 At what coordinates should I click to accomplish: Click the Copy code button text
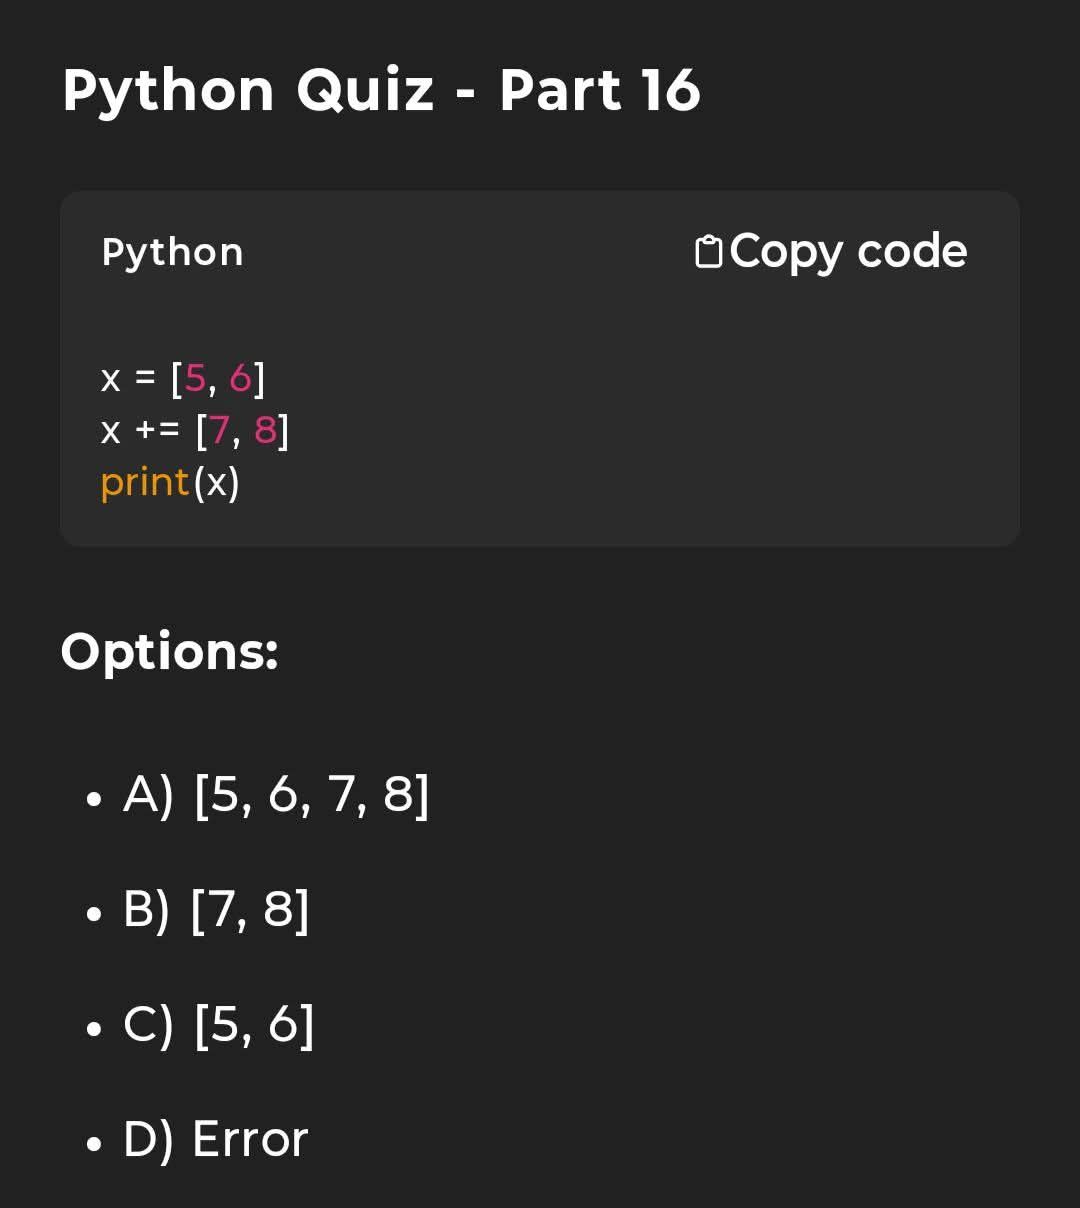pos(848,251)
